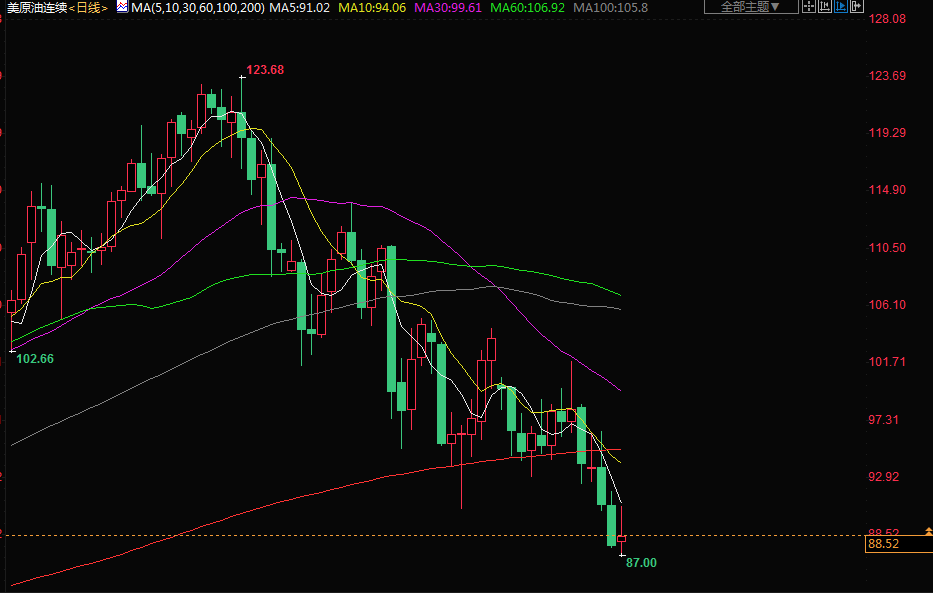Click the 102.66 starting low label
This screenshot has width=933, height=593.
click(x=35, y=358)
